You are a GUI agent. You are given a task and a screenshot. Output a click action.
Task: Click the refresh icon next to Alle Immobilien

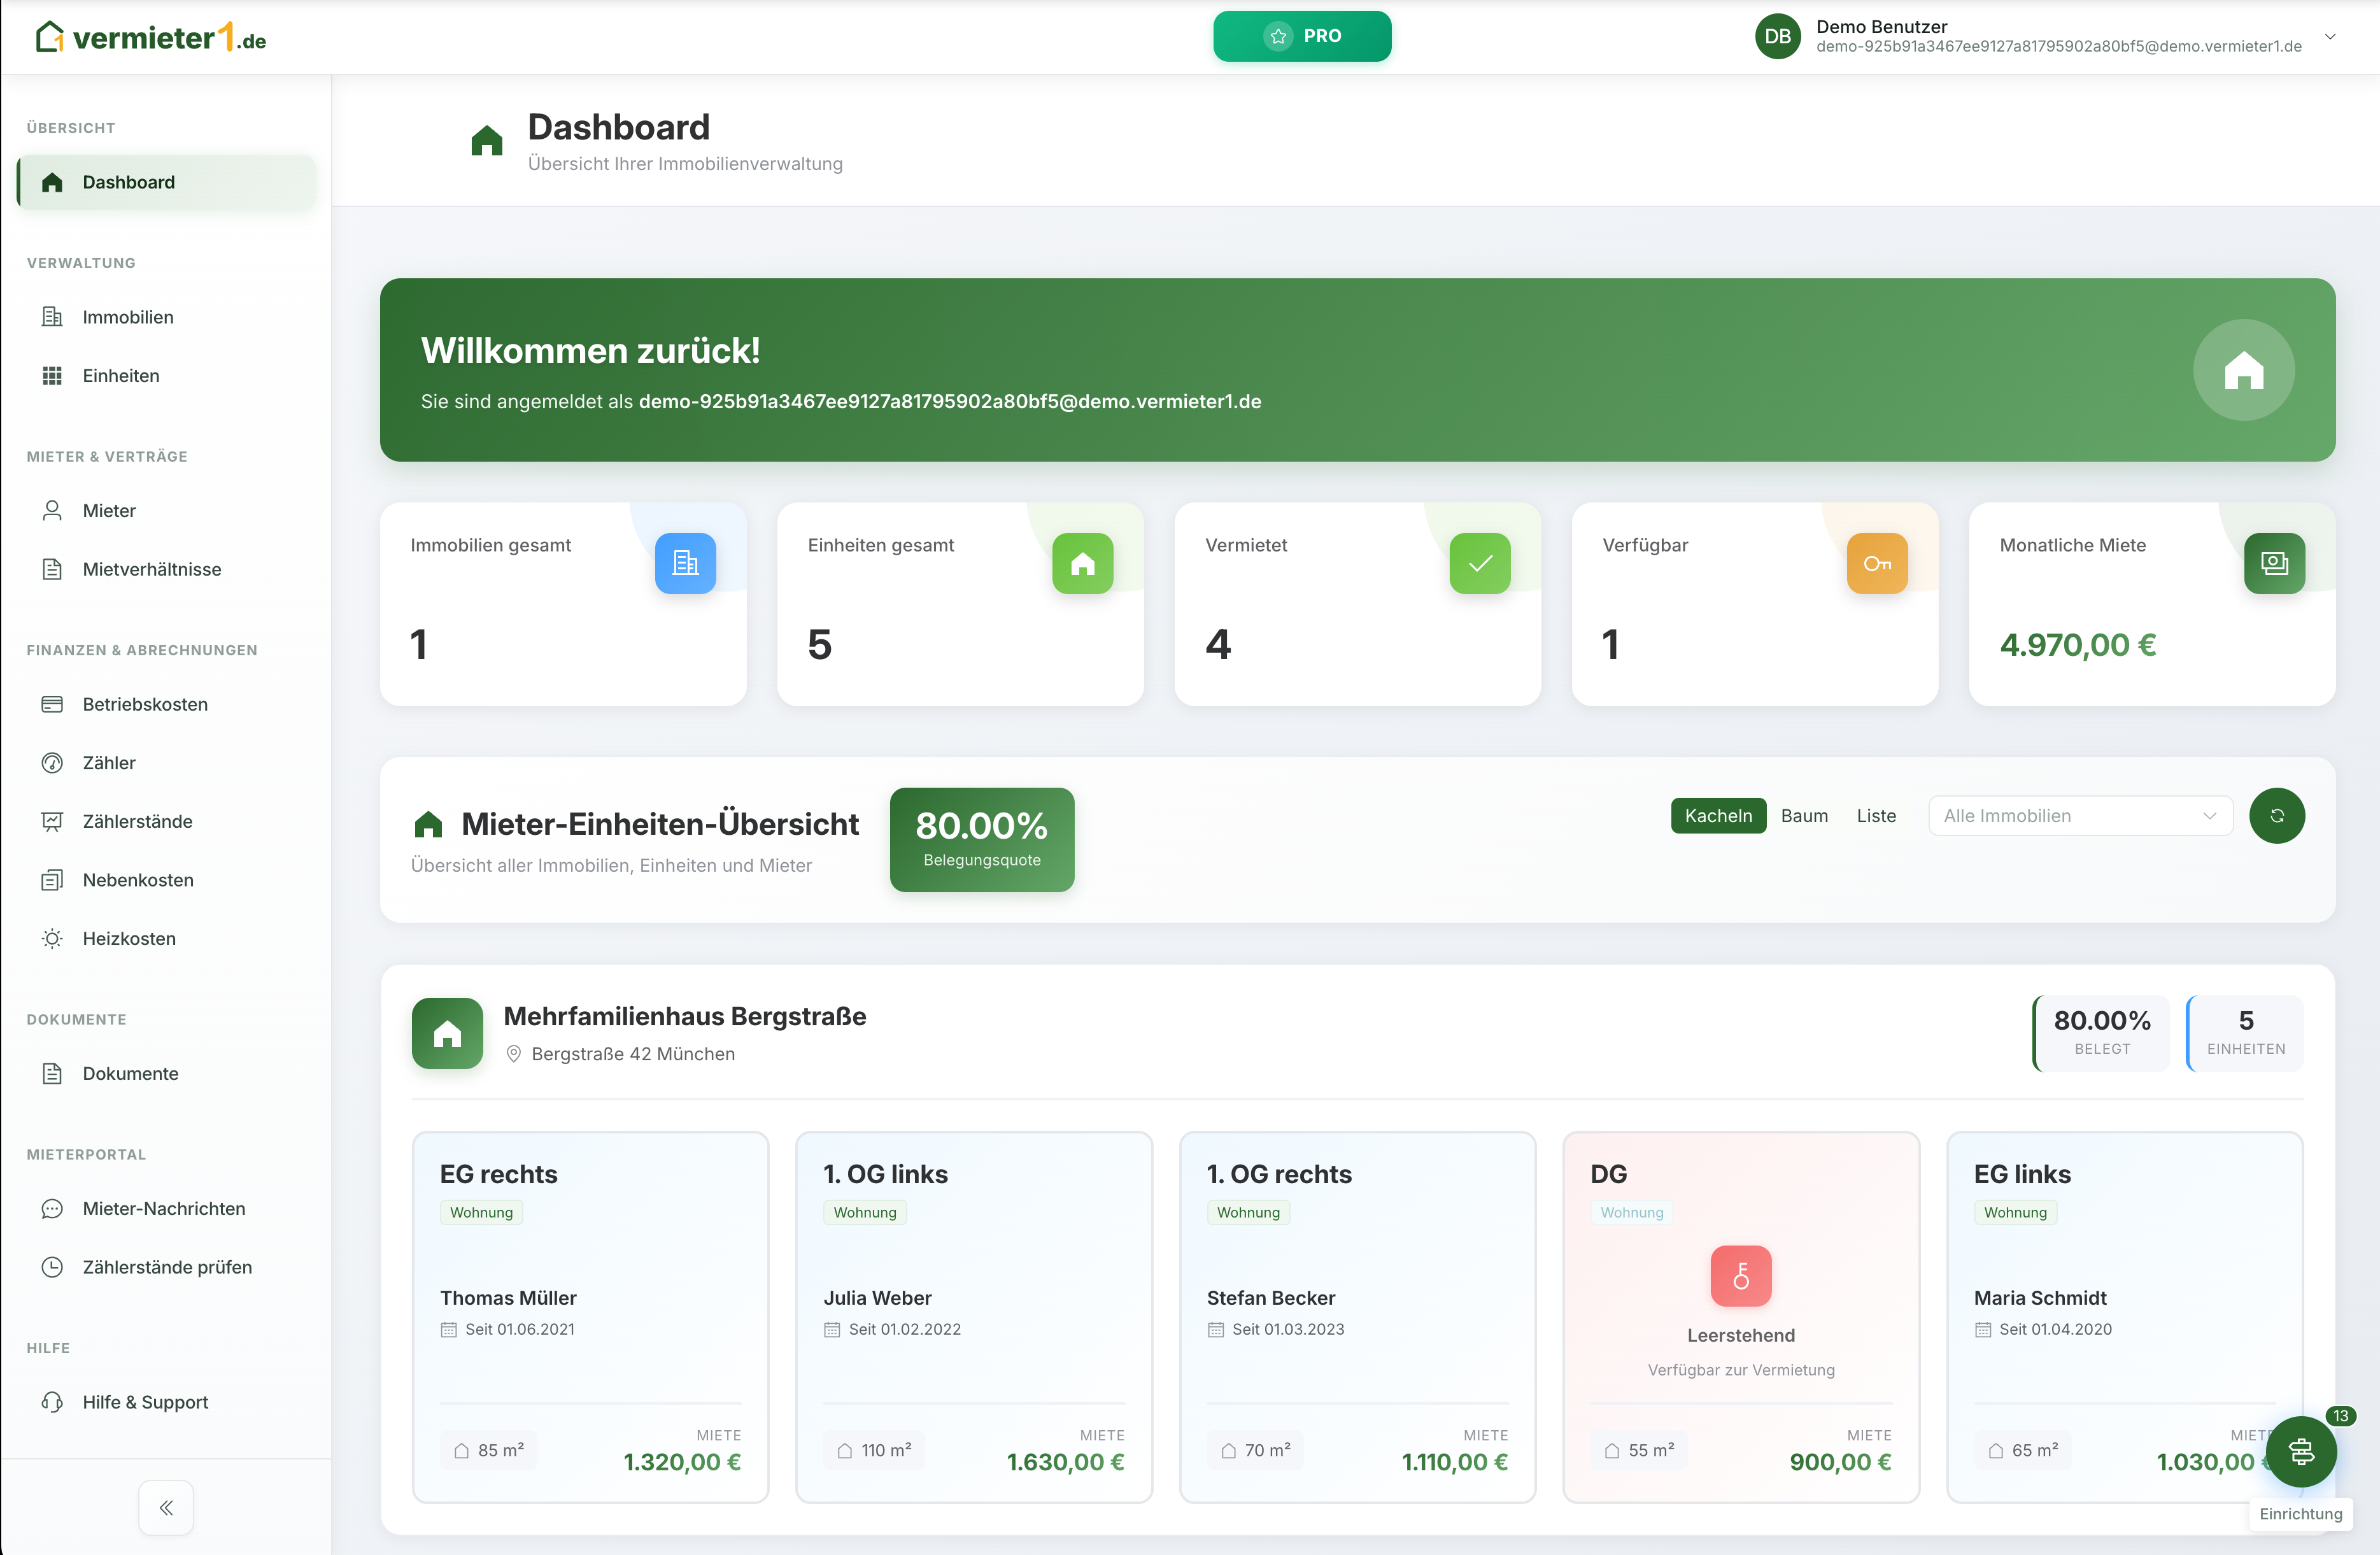[2278, 815]
